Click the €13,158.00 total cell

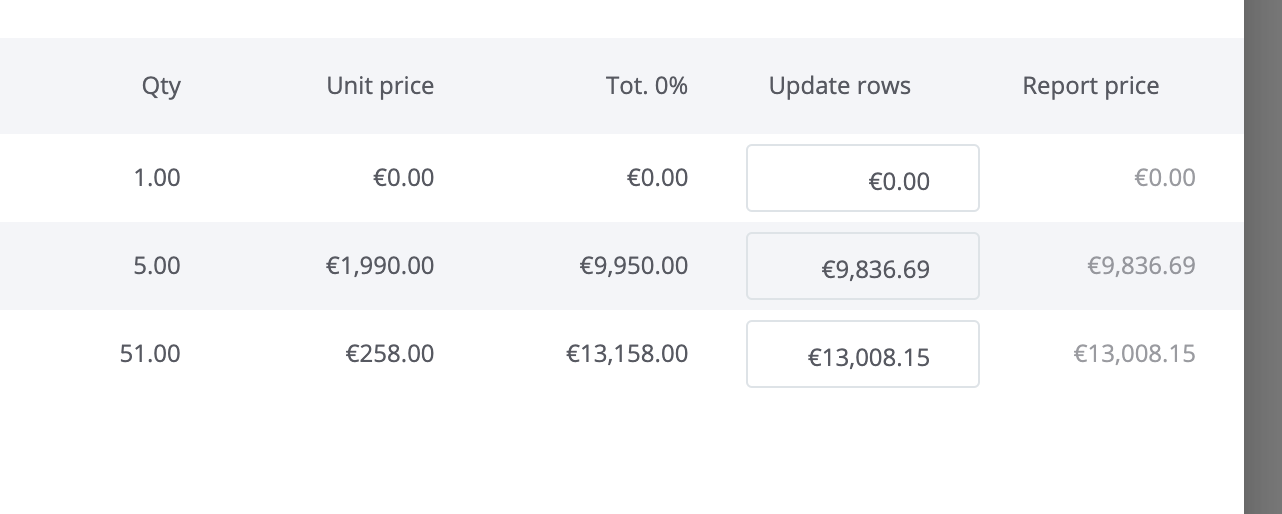[x=627, y=354]
